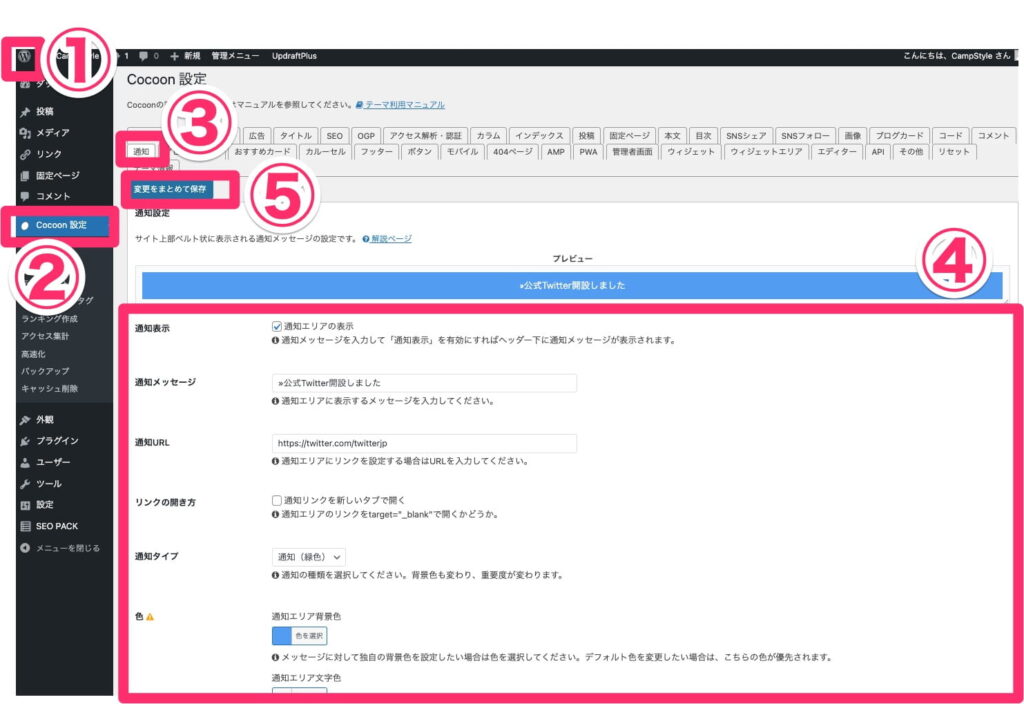Screen dimensions: 1024x704
Task: Click the plus icon beside 新規
Action: pyautogui.click(x=174, y=57)
